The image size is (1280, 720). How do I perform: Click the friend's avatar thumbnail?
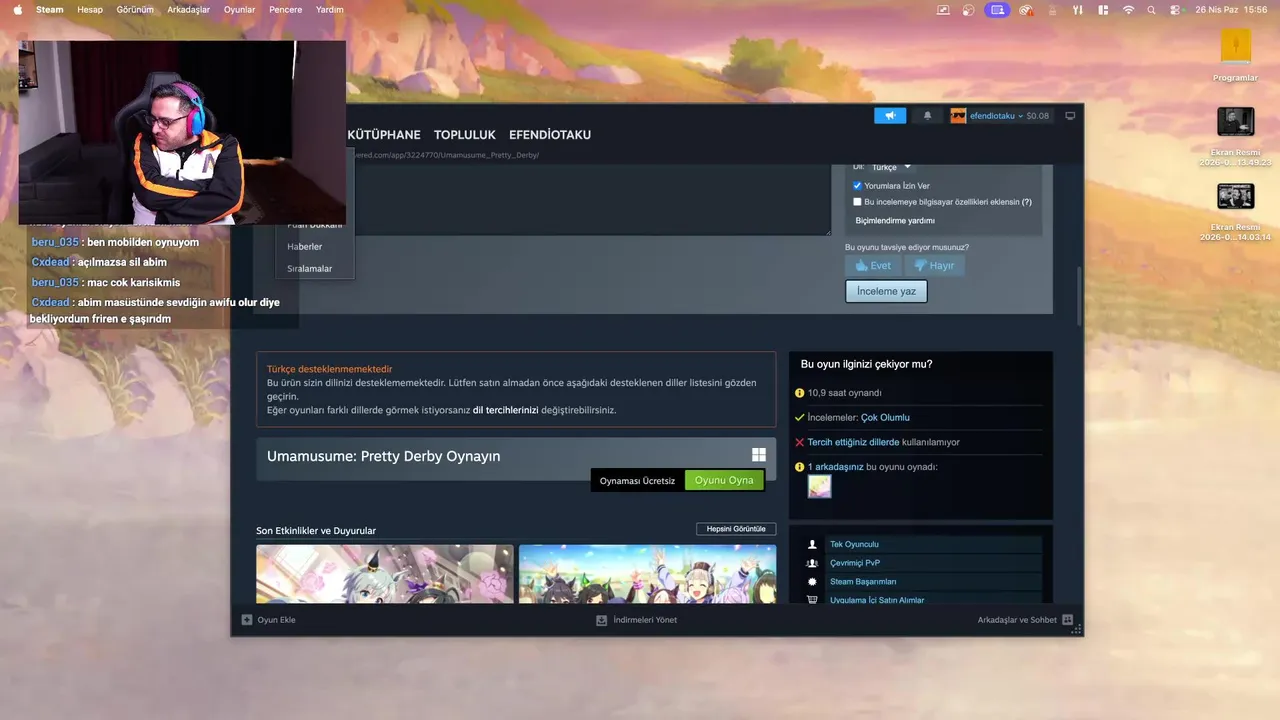click(x=820, y=486)
